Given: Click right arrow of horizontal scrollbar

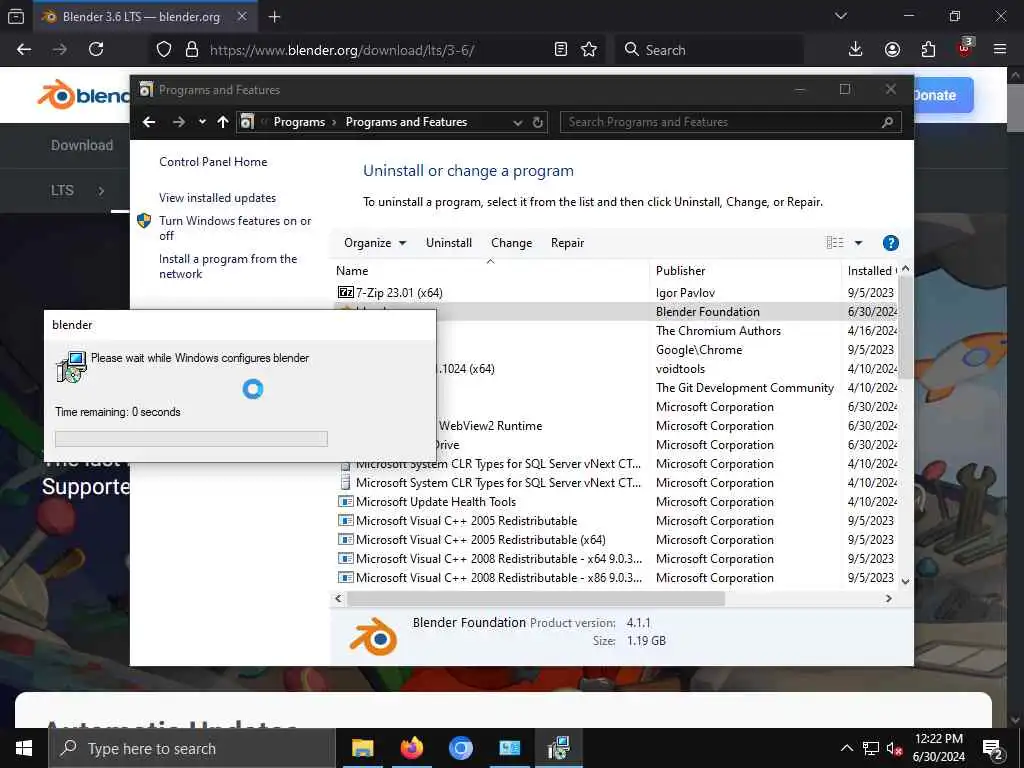Looking at the screenshot, I should click(889, 598).
